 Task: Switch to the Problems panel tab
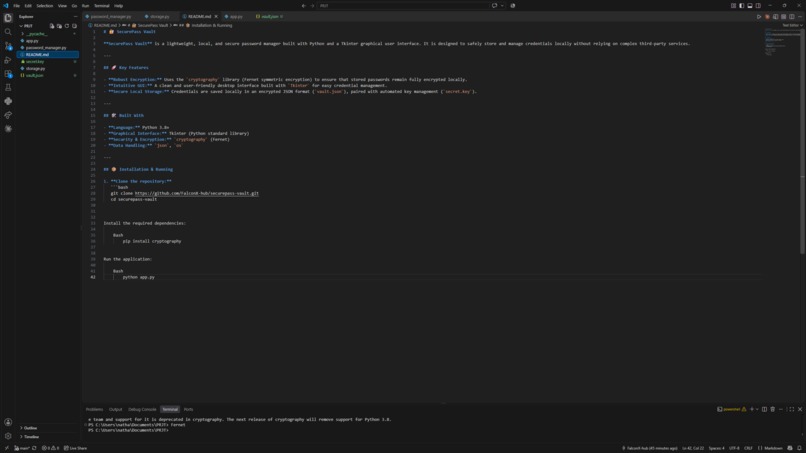pos(94,409)
